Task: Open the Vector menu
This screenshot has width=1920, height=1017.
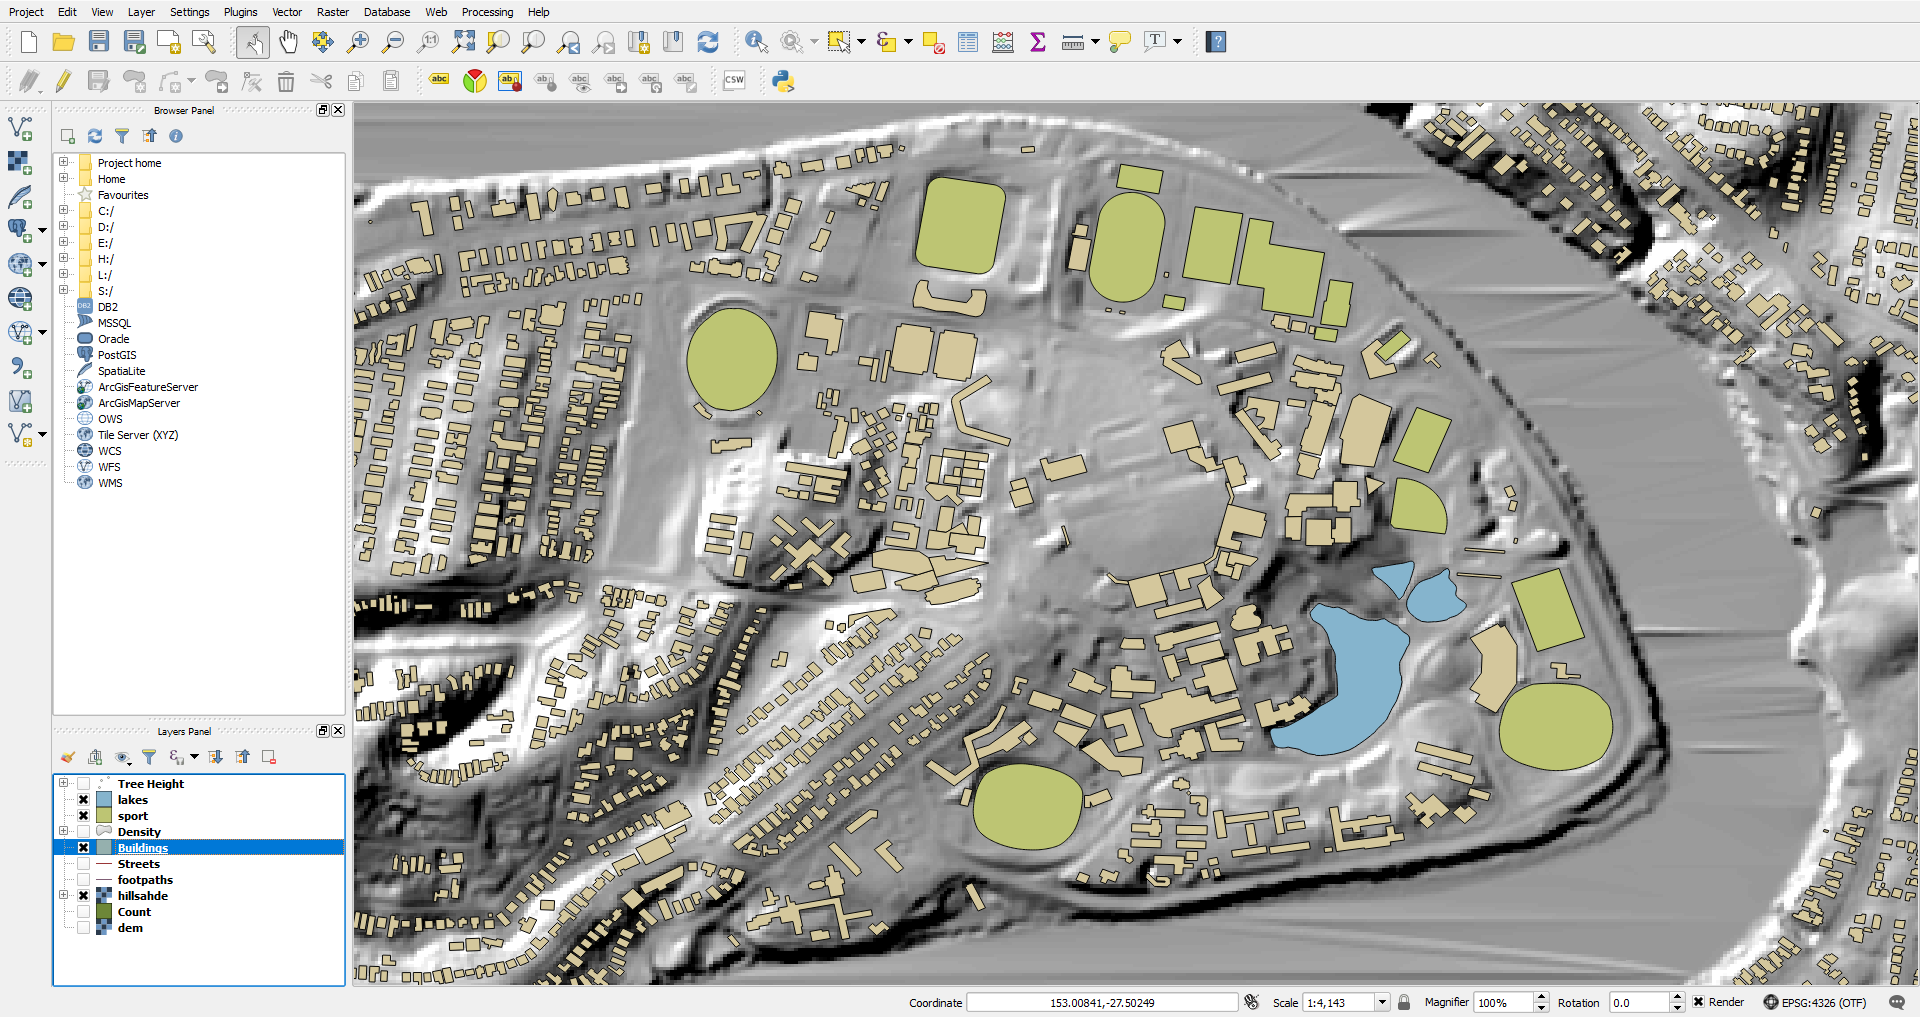Action: pos(287,12)
